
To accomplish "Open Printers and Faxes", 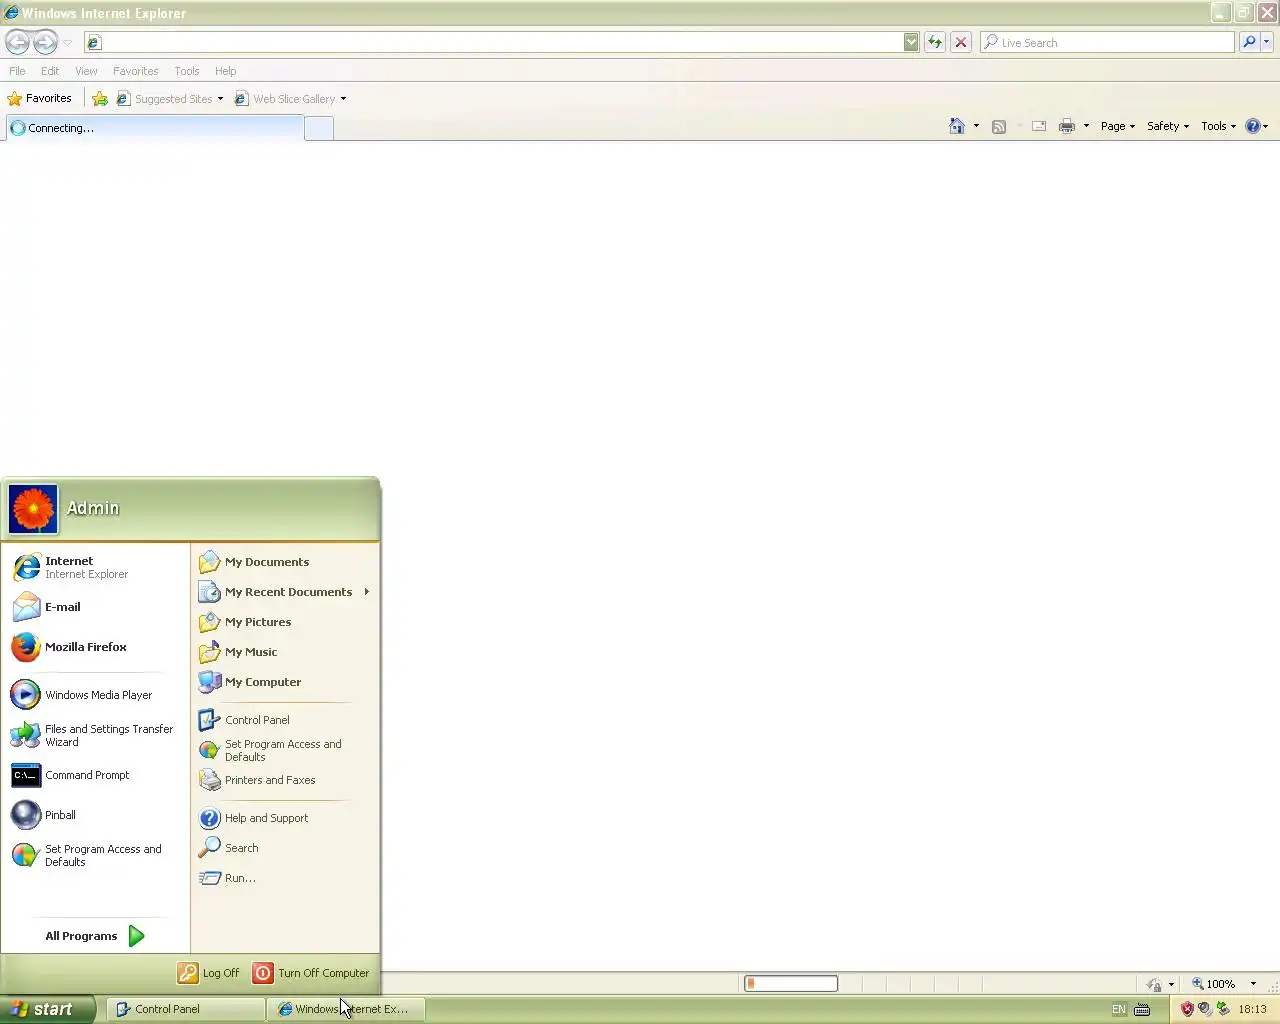I will (x=285, y=780).
